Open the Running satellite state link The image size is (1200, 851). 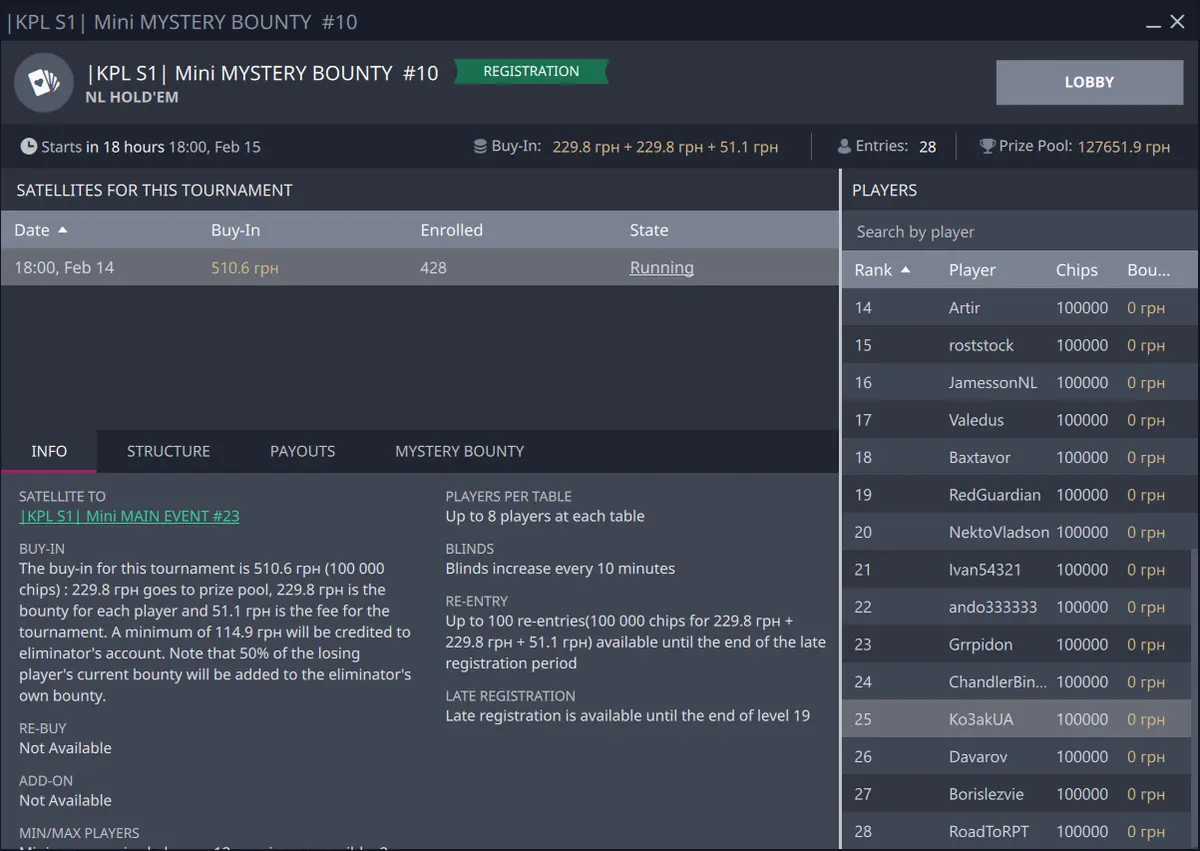tap(661, 268)
